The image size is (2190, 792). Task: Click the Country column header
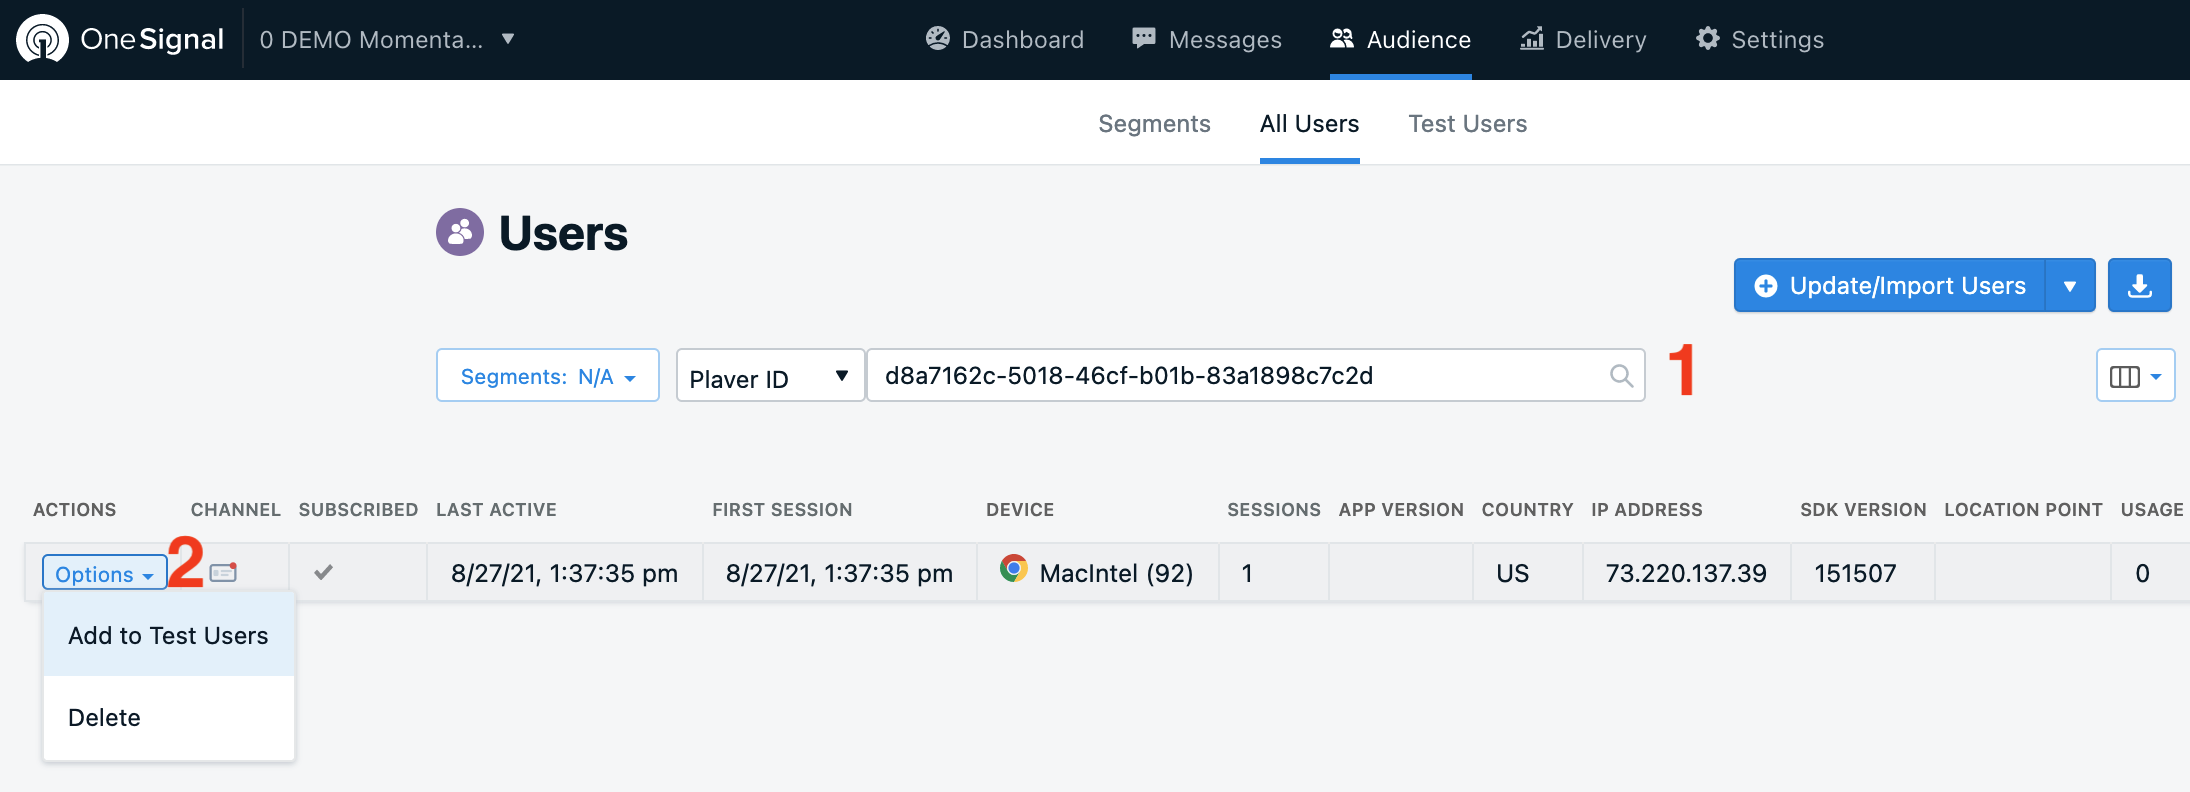coord(1527,509)
